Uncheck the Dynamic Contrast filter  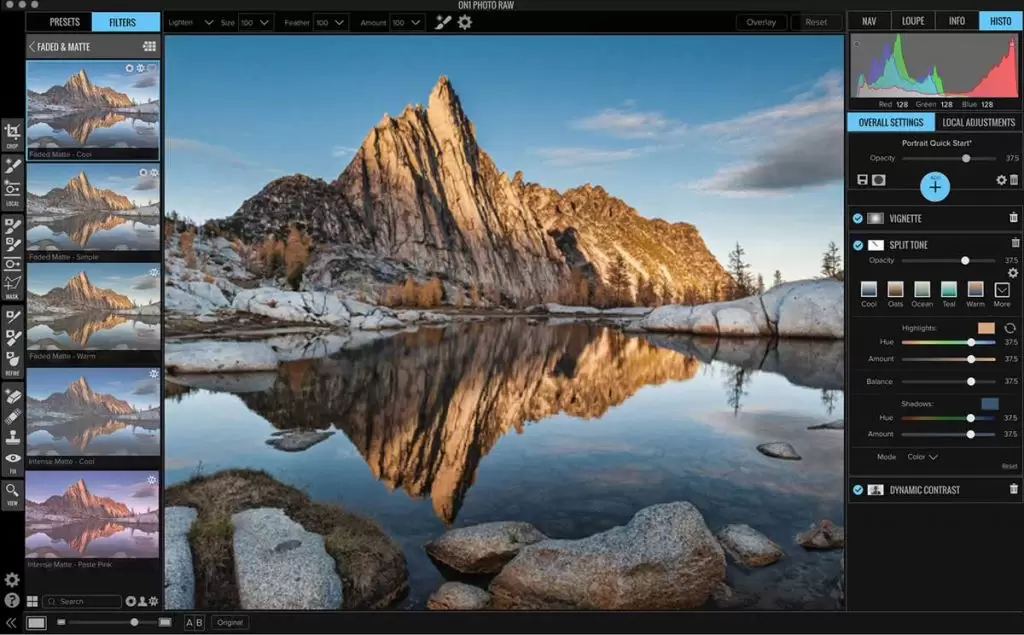click(x=858, y=490)
